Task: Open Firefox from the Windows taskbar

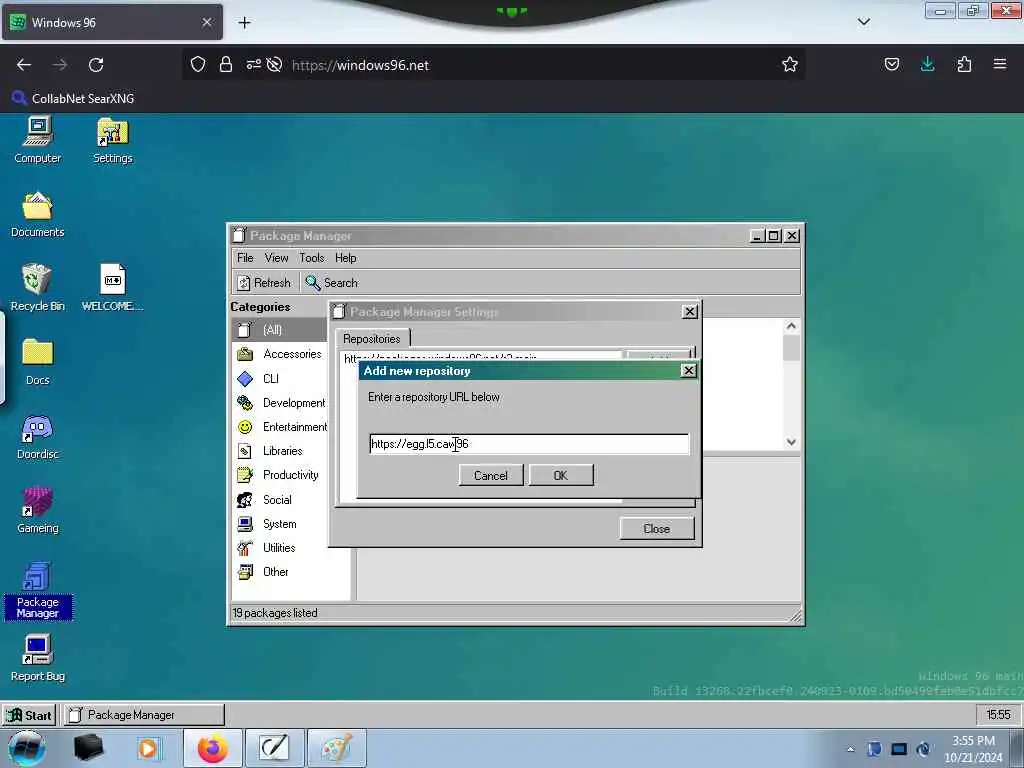Action: pyautogui.click(x=213, y=748)
